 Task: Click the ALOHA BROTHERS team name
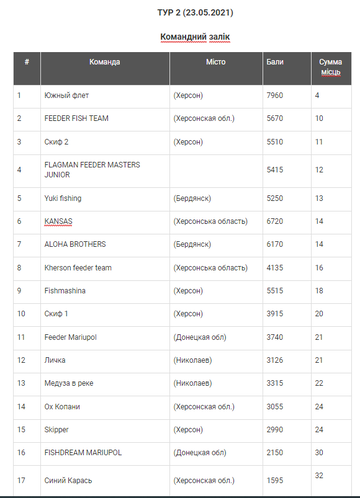point(75,244)
